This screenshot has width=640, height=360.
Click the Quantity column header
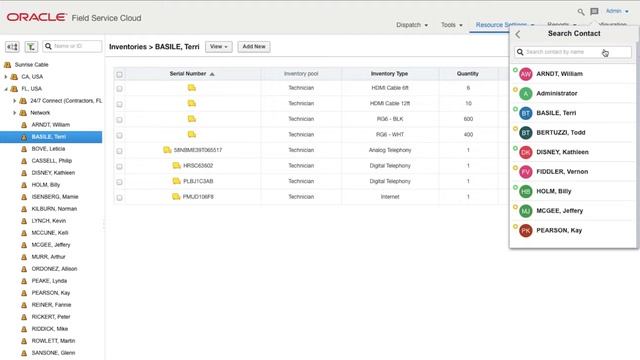tap(468, 74)
